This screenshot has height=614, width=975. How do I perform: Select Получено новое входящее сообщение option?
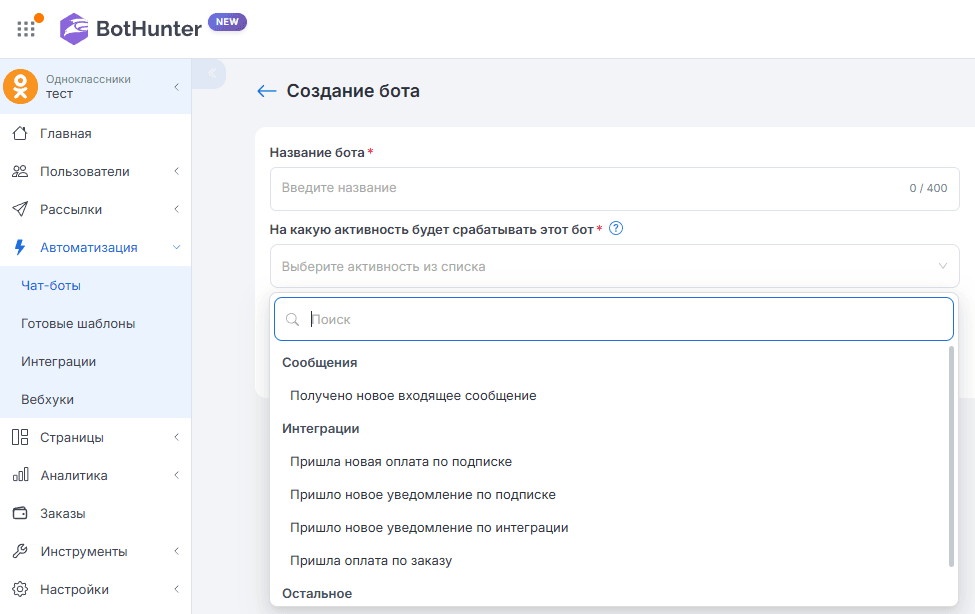click(x=413, y=396)
